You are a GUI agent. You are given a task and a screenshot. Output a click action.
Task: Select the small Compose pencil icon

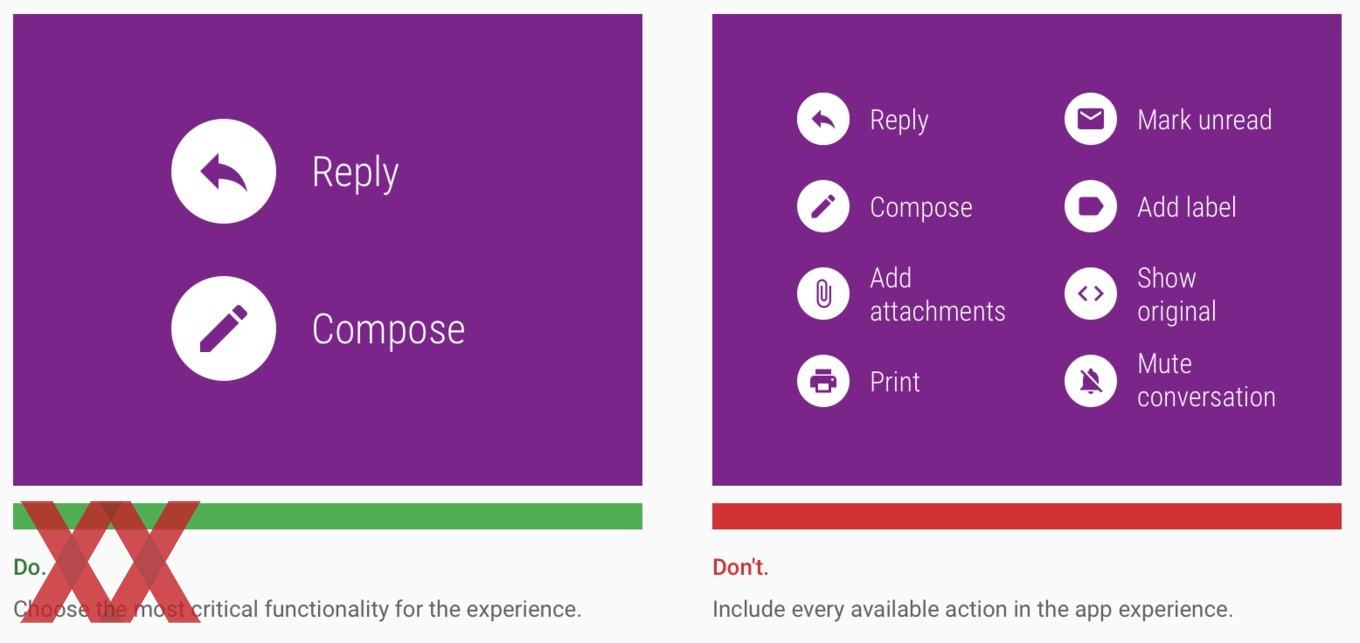pyautogui.click(x=823, y=207)
